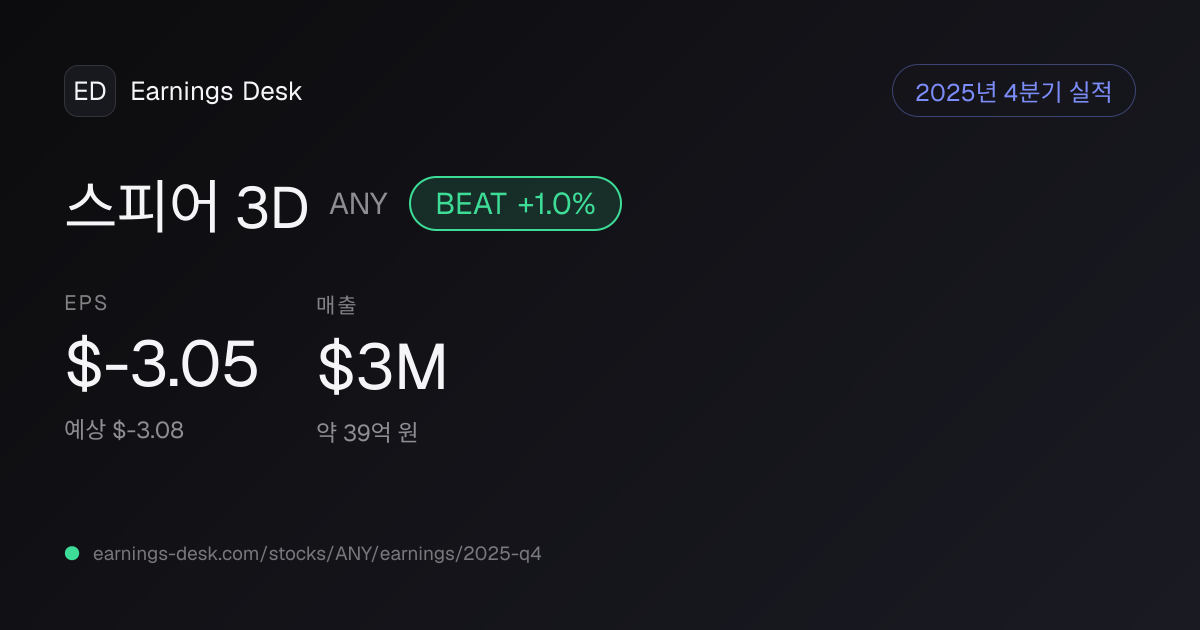Click the Earnings Desk brand name

[x=216, y=91]
